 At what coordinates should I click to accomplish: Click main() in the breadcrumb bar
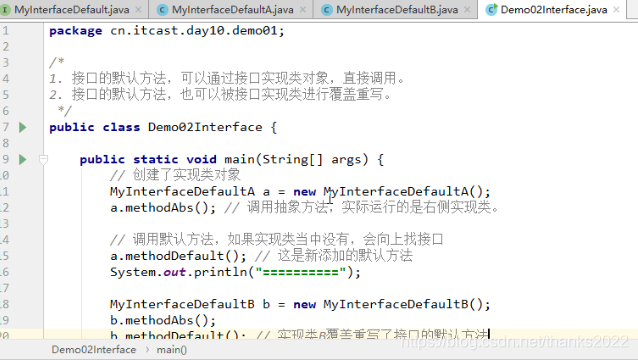click(x=171, y=349)
